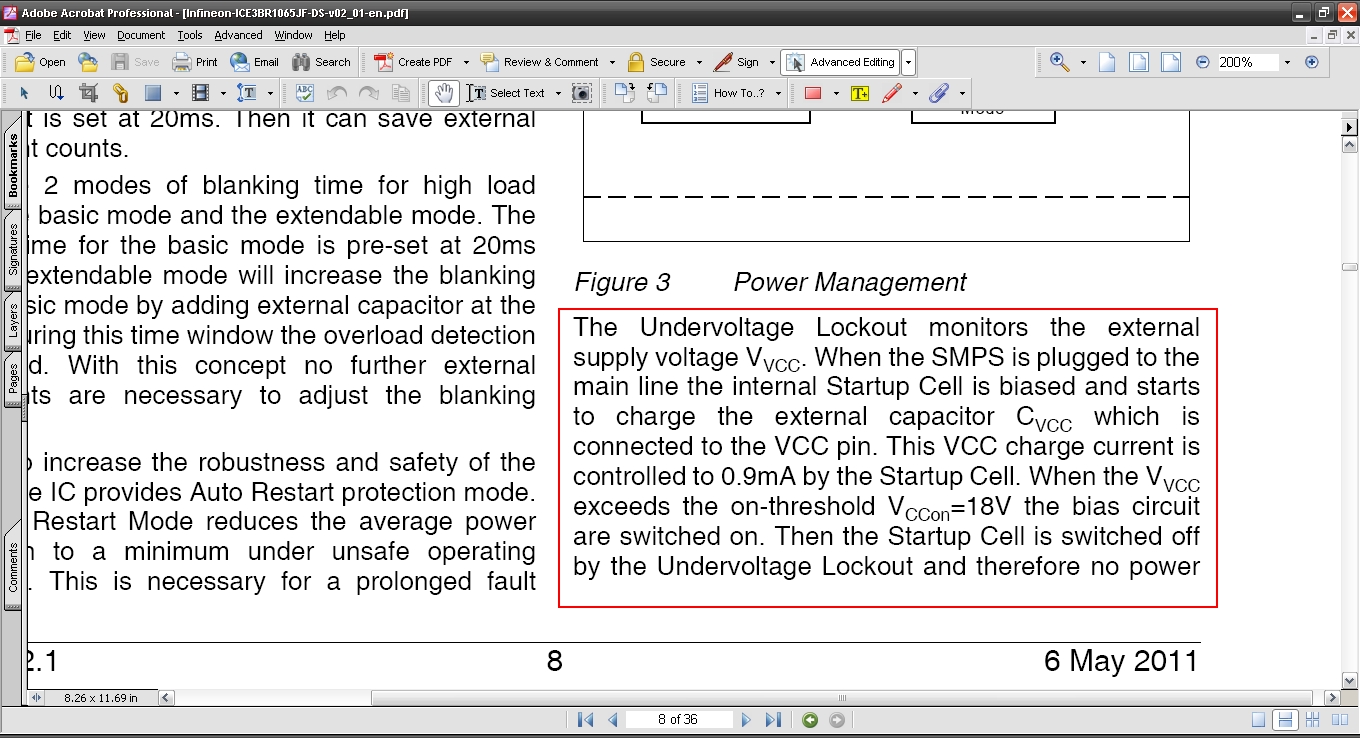This screenshot has height=738, width=1360.
Task: Select the Text Box tool
Action: 859,93
